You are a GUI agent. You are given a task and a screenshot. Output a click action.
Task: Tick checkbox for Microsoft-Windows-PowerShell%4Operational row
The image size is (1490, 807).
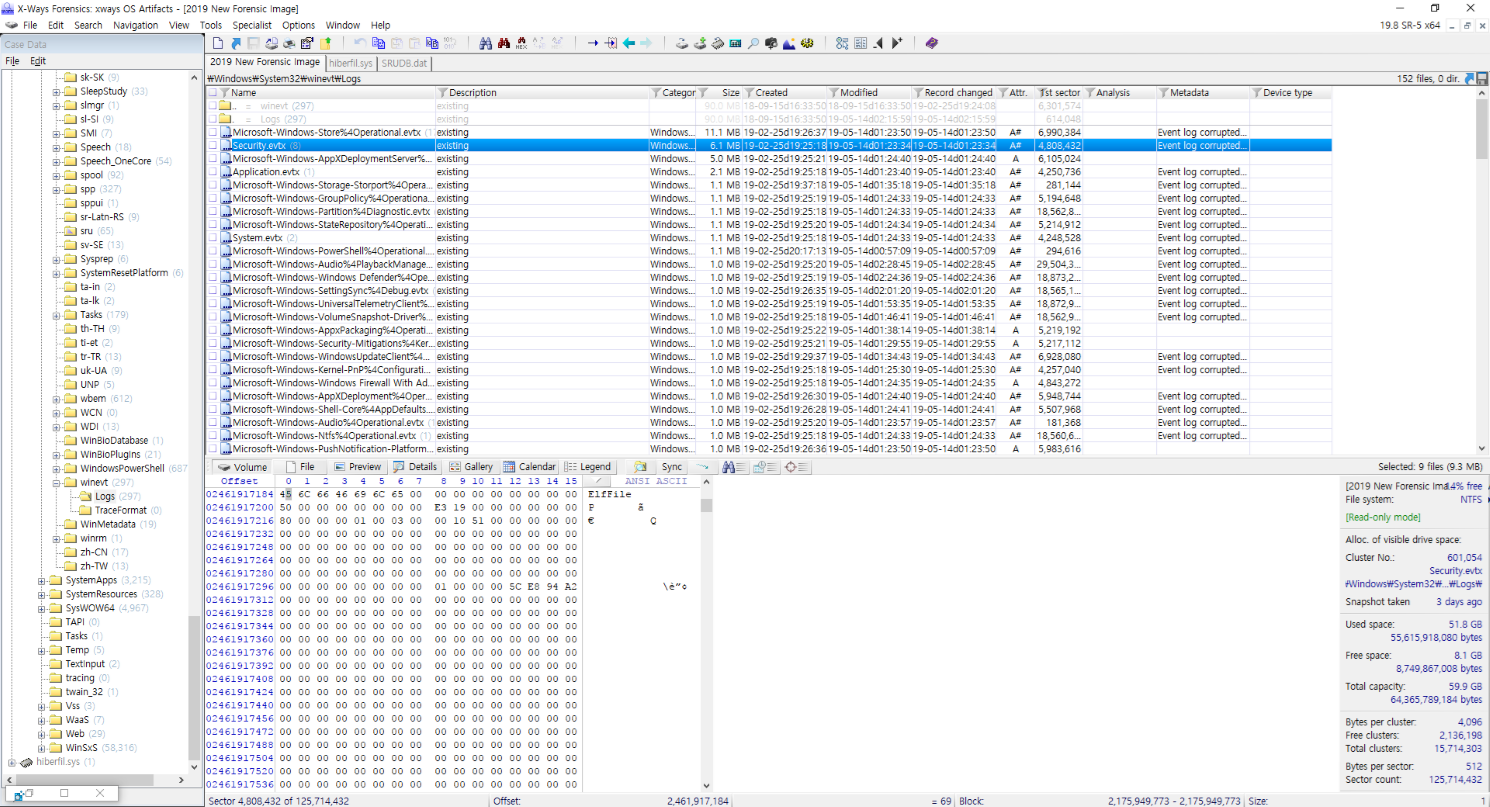212,251
